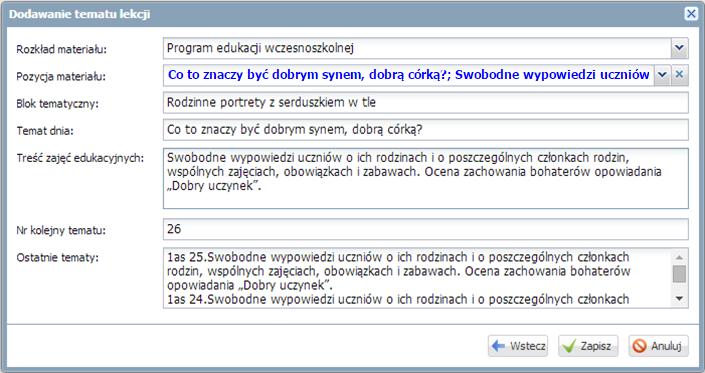Click the Temat dnia label

tap(45, 131)
